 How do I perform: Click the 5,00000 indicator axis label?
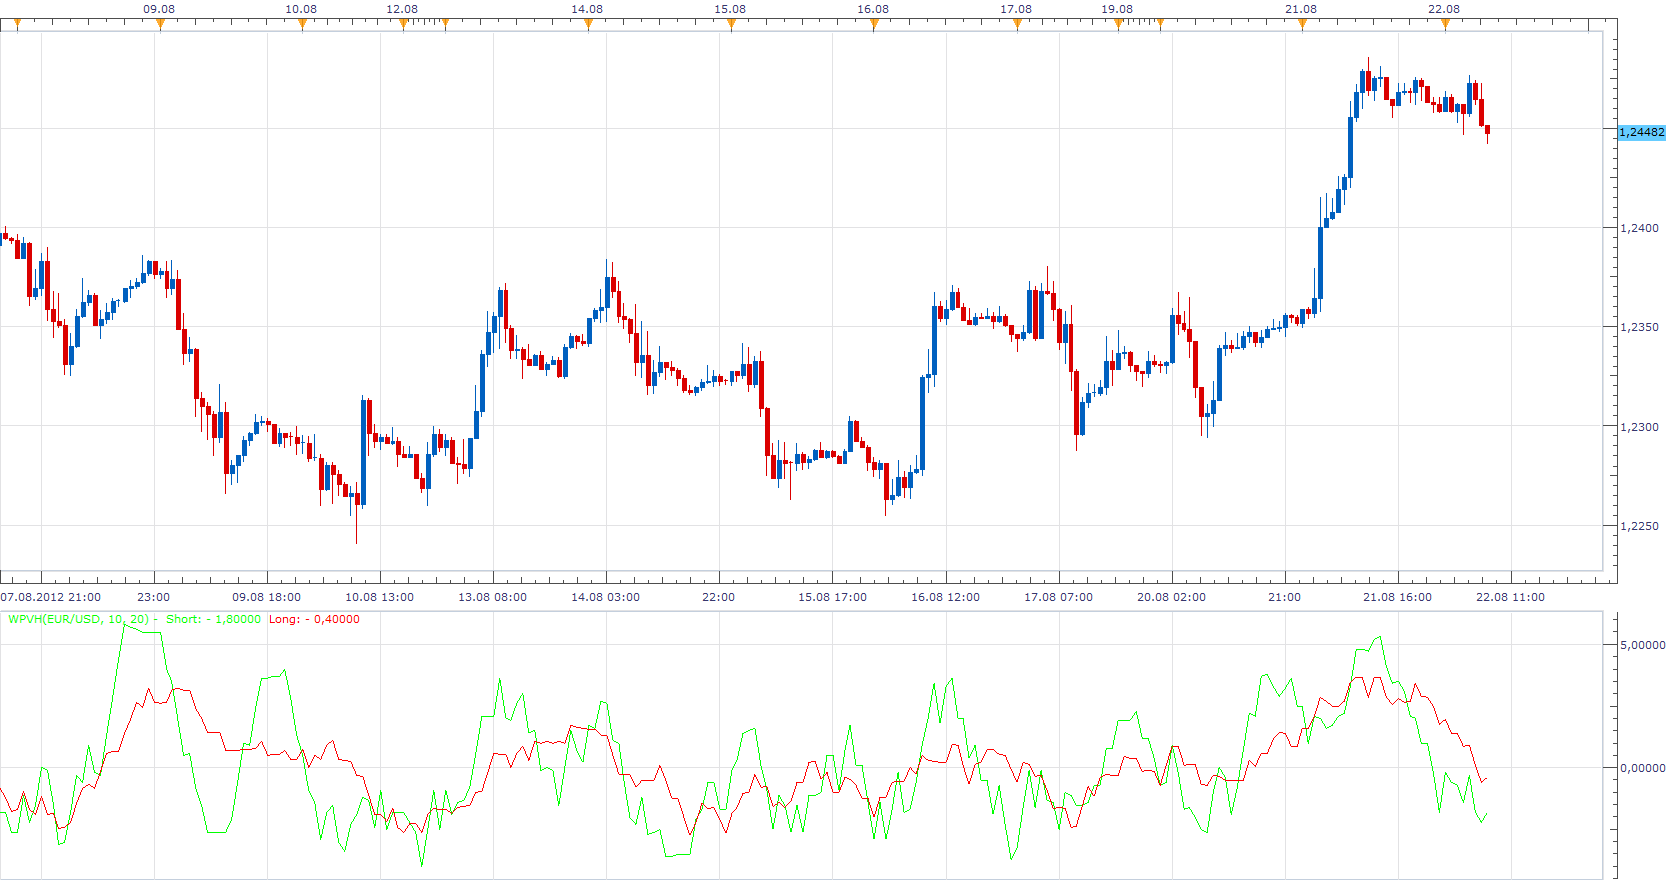pos(1643,645)
